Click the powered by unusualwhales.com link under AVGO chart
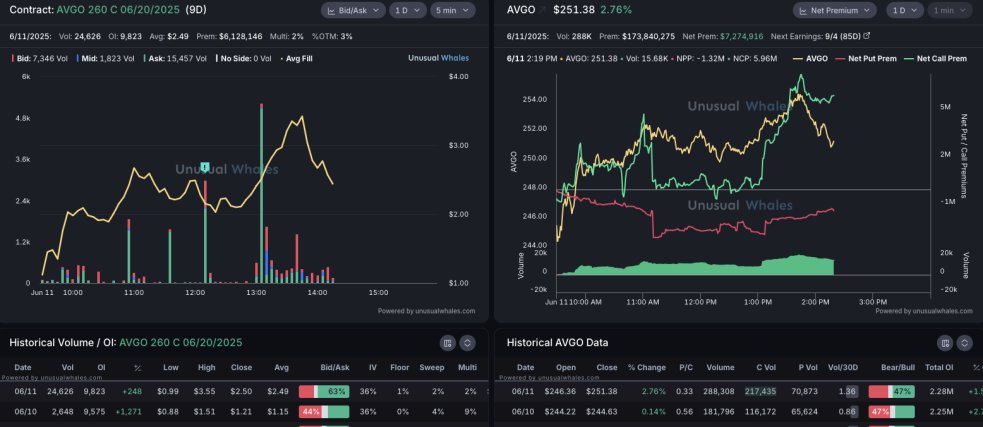983x427 pixels. point(923,311)
